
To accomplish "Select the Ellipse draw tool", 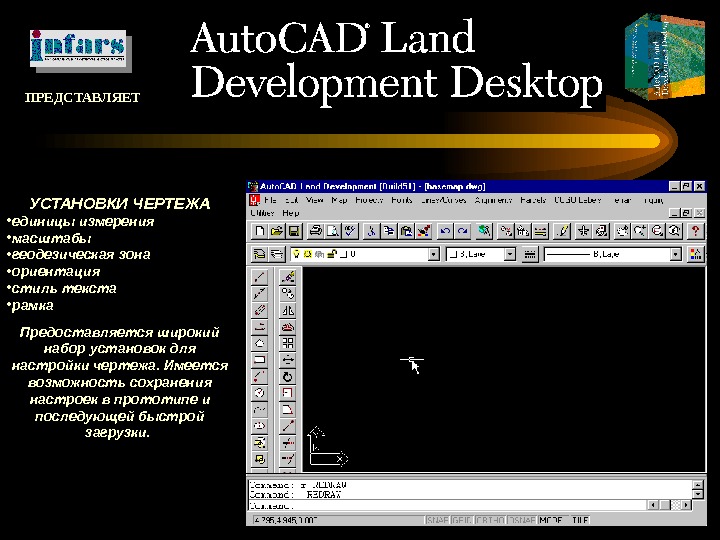I will click(x=260, y=426).
